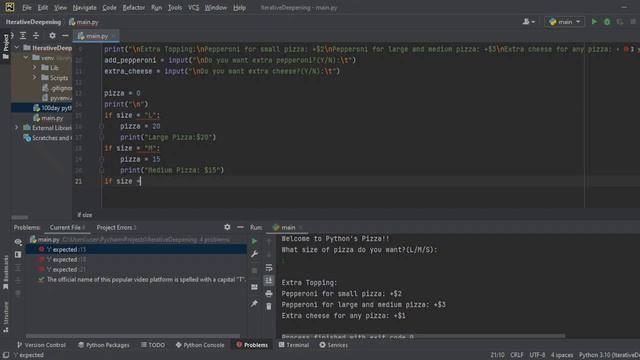640x360 pixels.
Task: Hide the Project tool window
Action: coord(65,36)
